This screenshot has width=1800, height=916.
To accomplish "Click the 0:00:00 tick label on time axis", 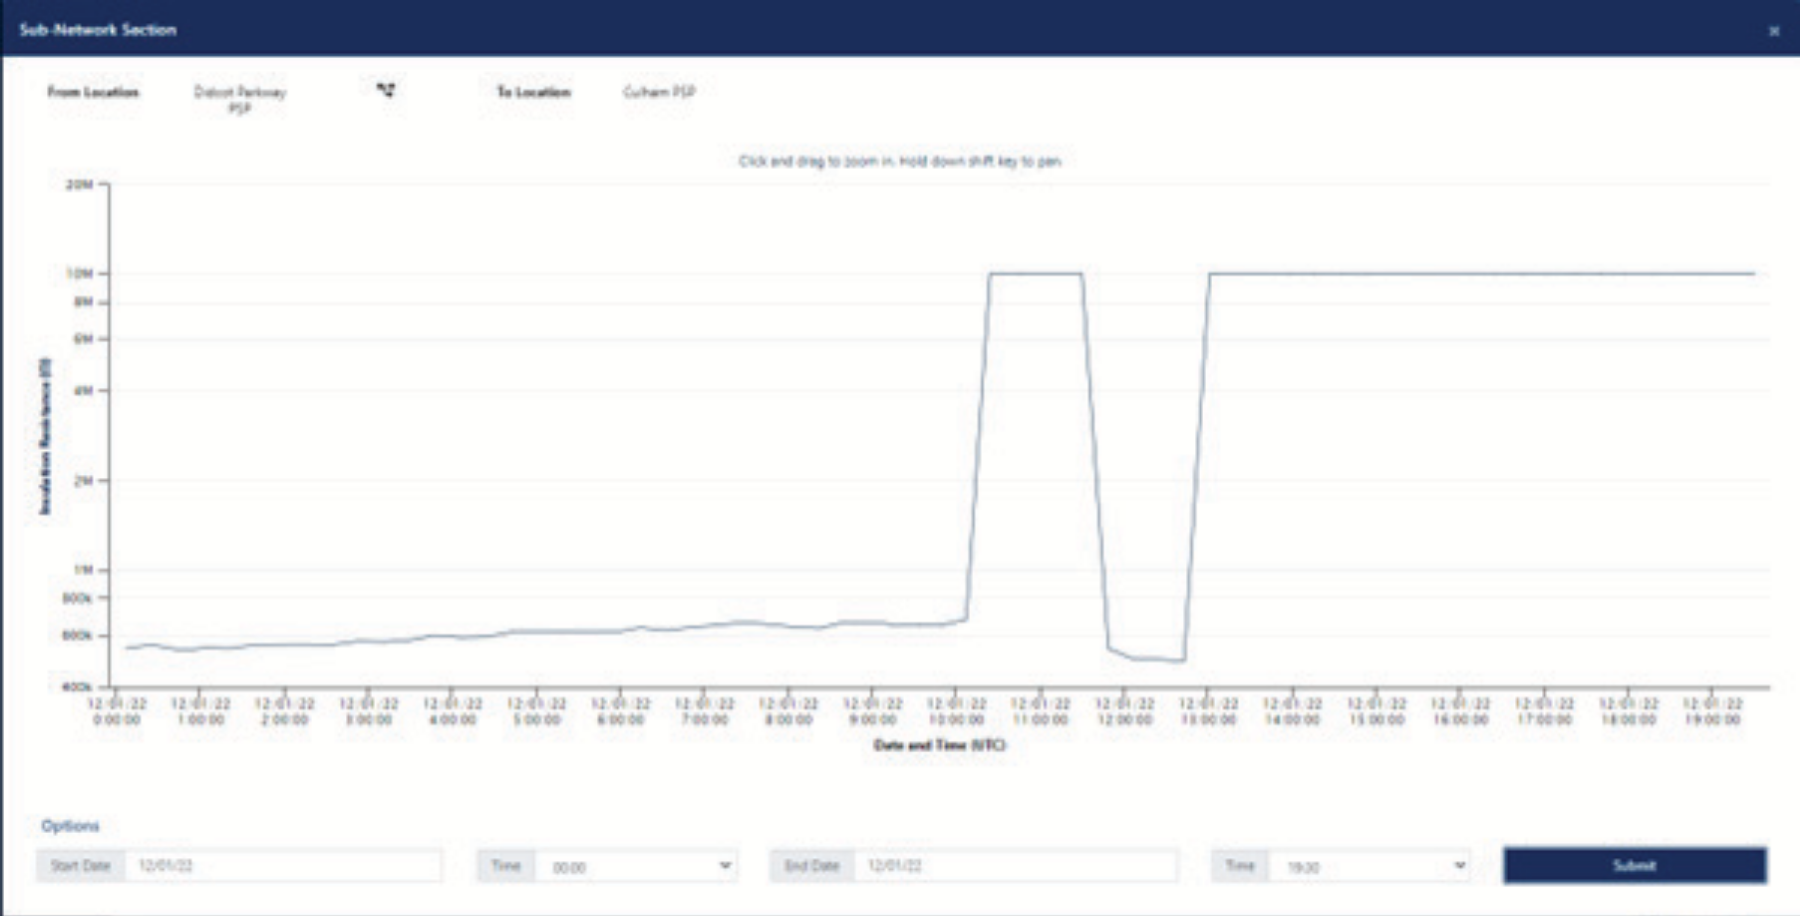I will coord(117,712).
